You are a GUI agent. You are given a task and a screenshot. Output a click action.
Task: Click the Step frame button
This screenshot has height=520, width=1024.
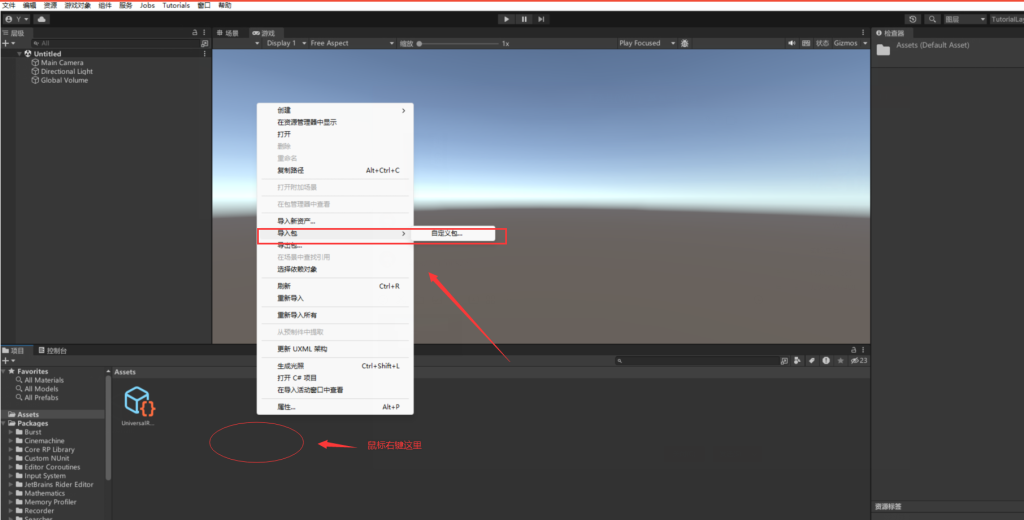(541, 19)
